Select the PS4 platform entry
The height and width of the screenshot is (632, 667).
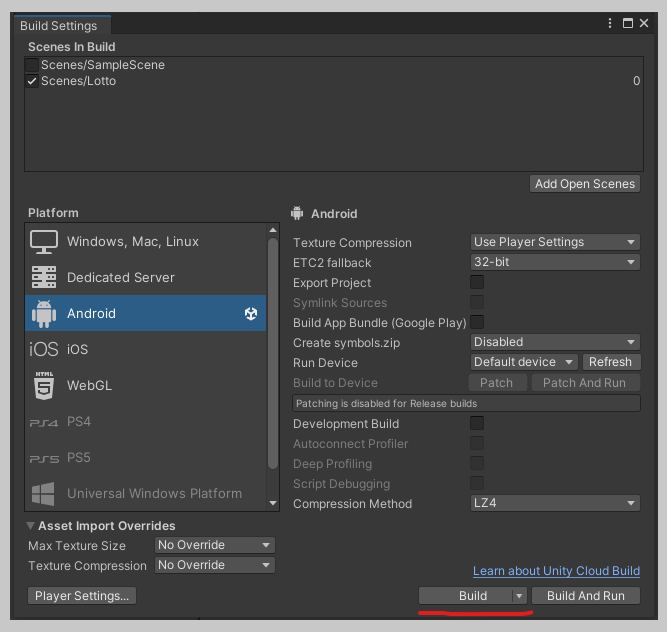click(145, 421)
